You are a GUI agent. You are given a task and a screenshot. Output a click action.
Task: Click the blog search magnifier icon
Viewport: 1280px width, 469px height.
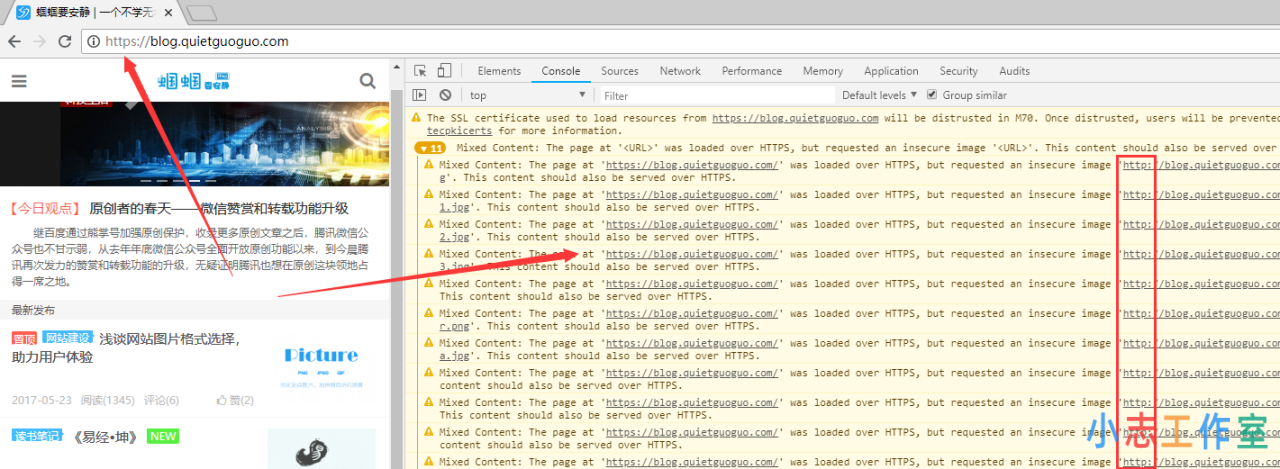(368, 81)
